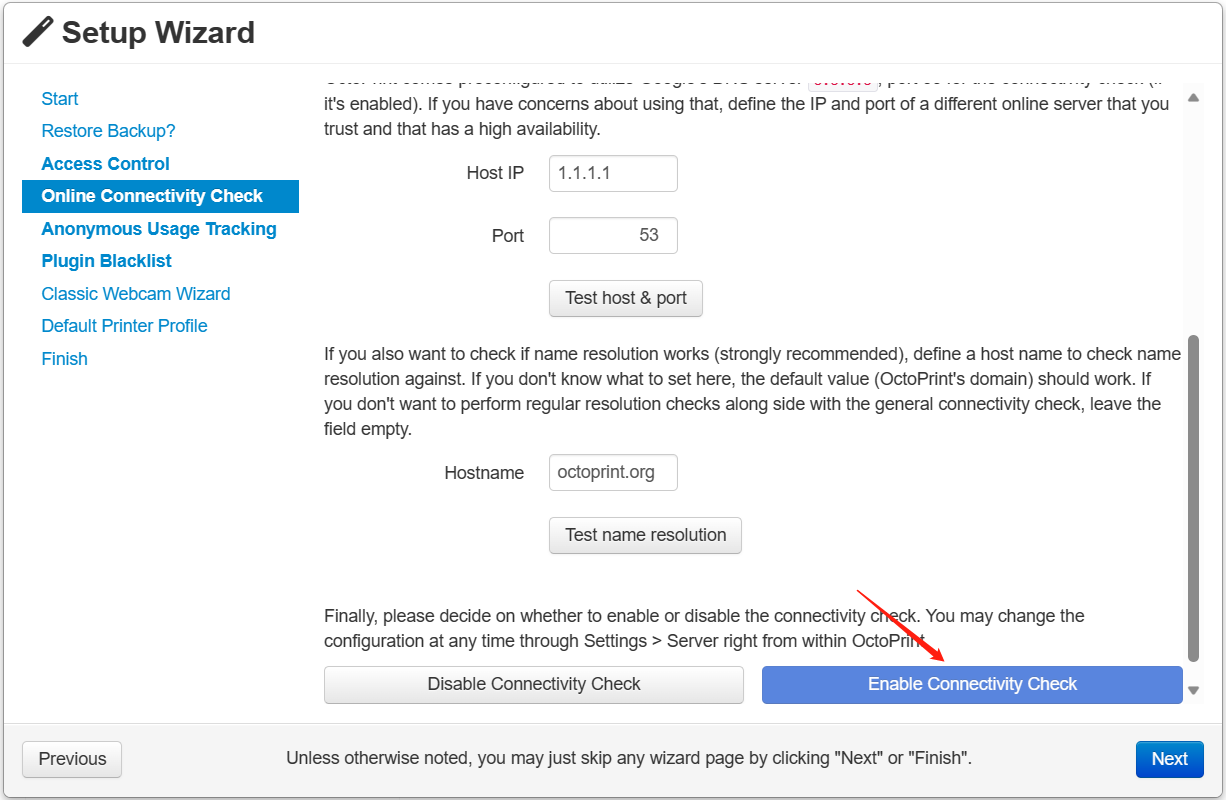1226x800 pixels.
Task: Click the Next button
Action: [x=1169, y=759]
